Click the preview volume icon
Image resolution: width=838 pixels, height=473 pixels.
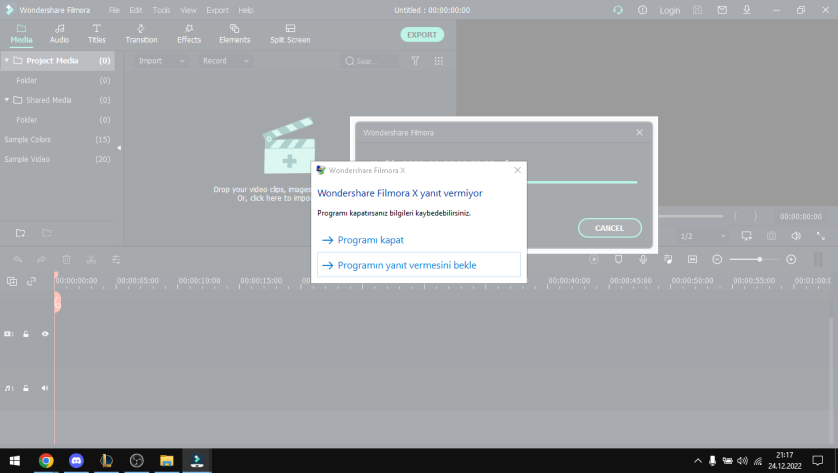click(796, 236)
